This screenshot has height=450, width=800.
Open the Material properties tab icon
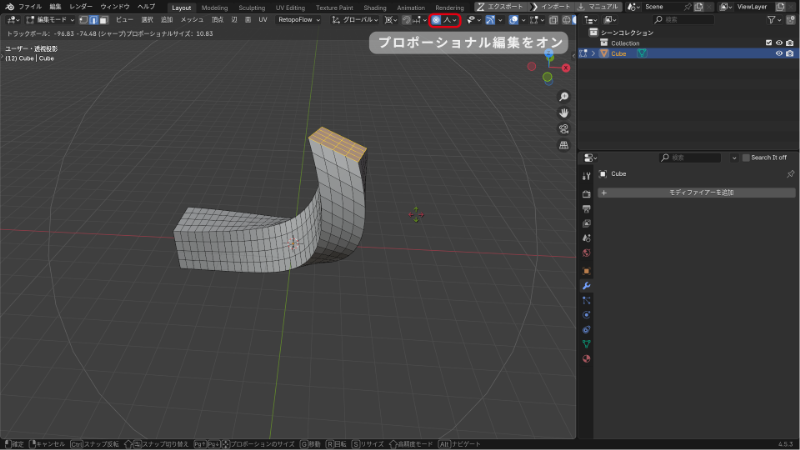point(586,358)
